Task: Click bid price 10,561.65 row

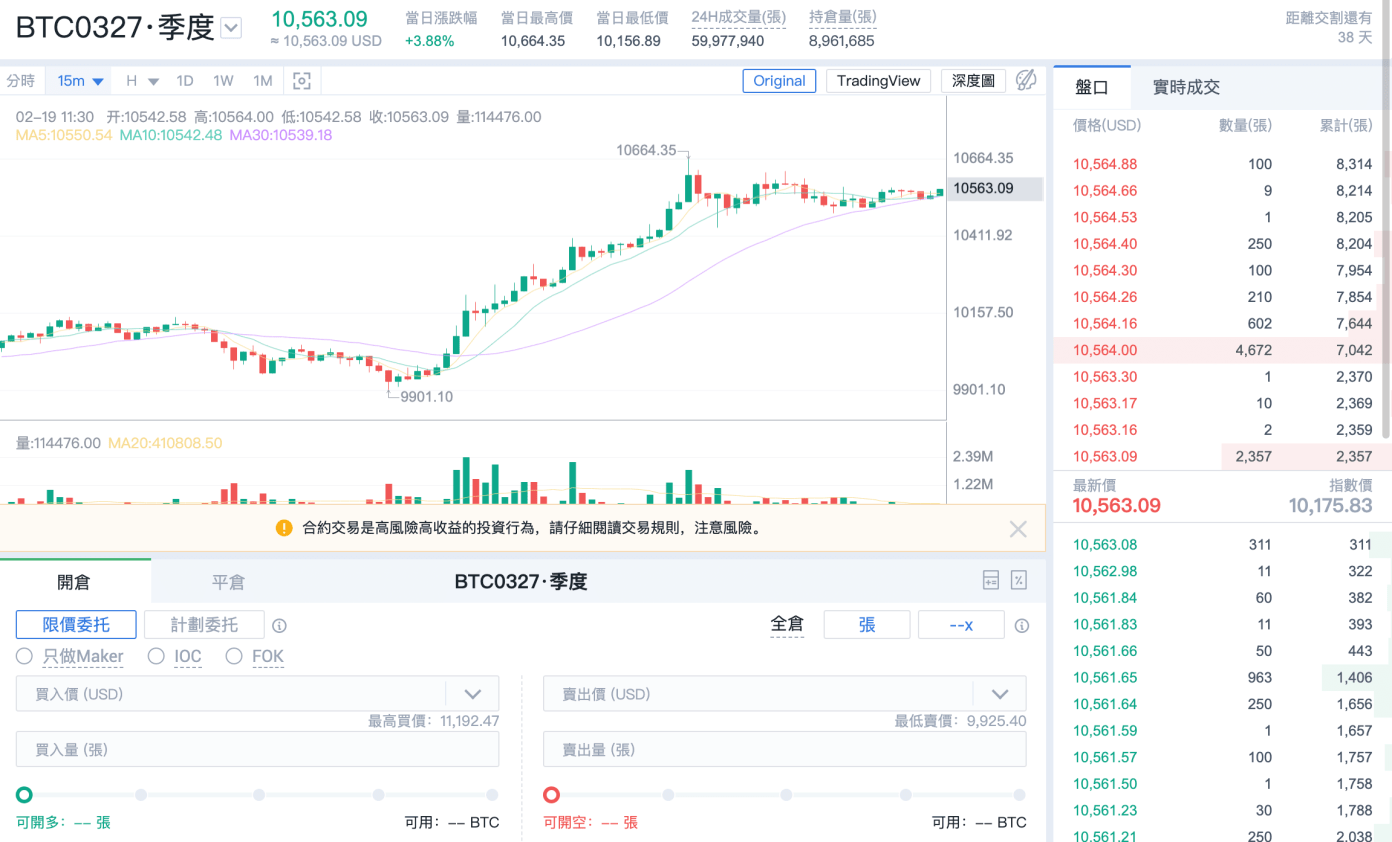Action: [1222, 678]
